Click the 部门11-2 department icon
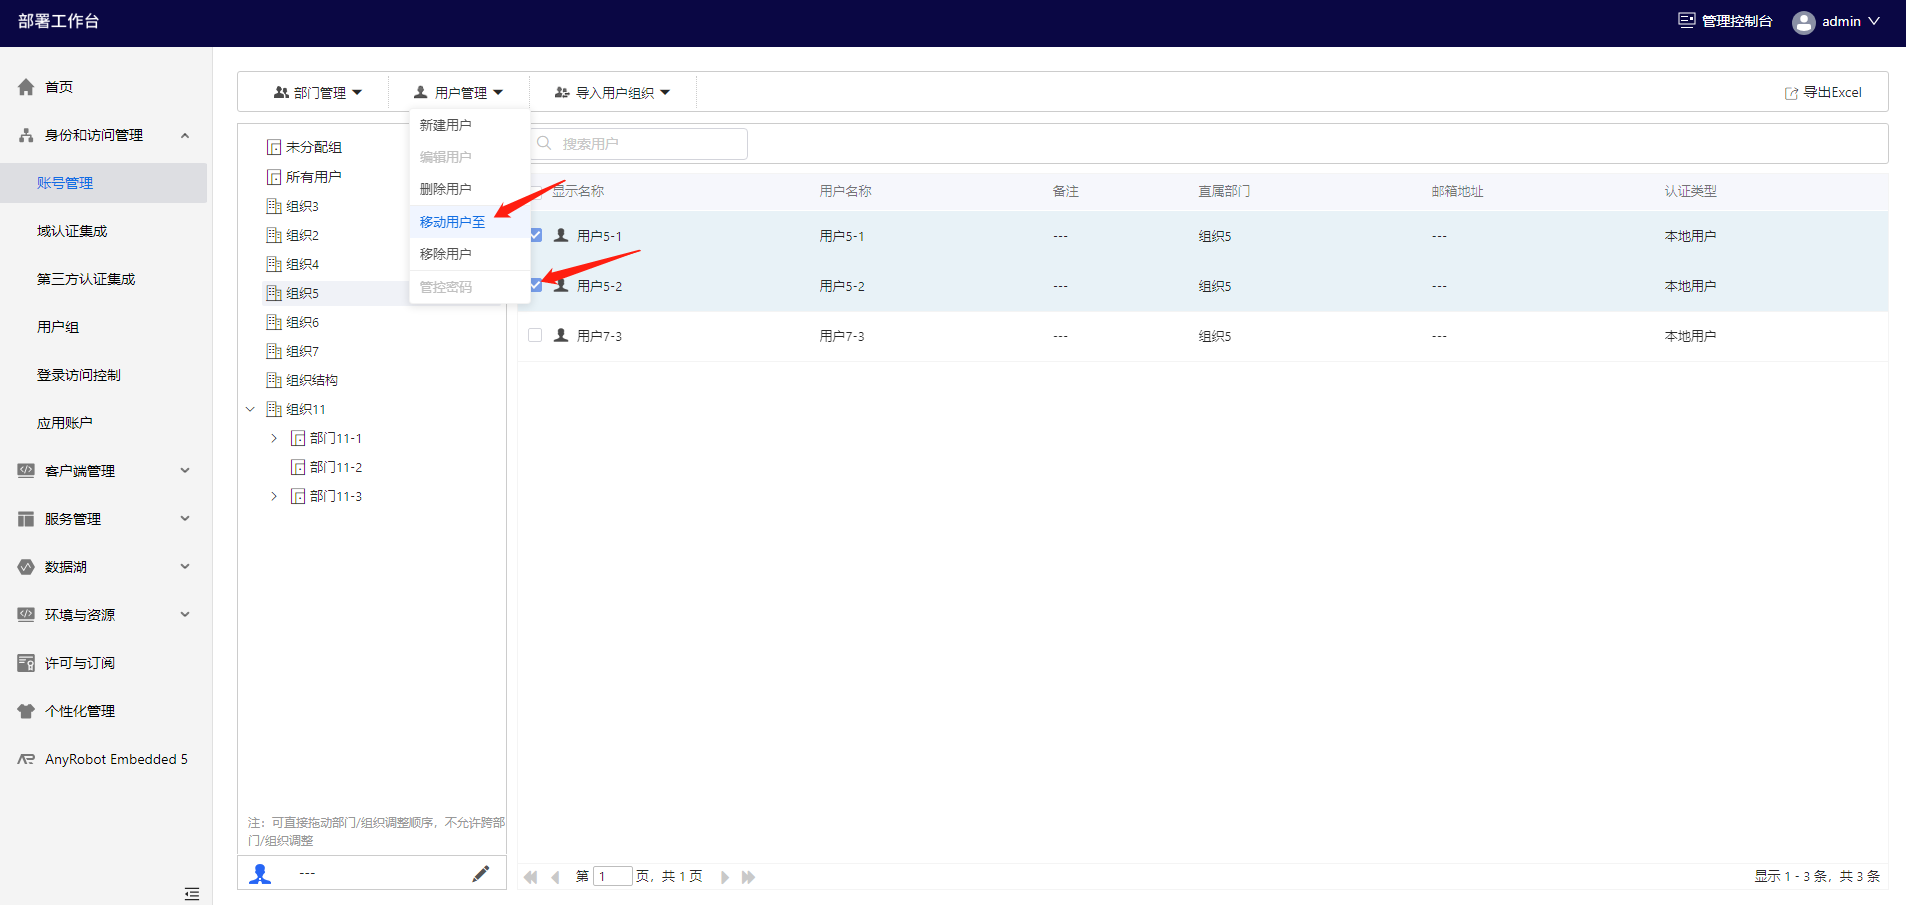This screenshot has height=905, width=1906. tap(298, 467)
